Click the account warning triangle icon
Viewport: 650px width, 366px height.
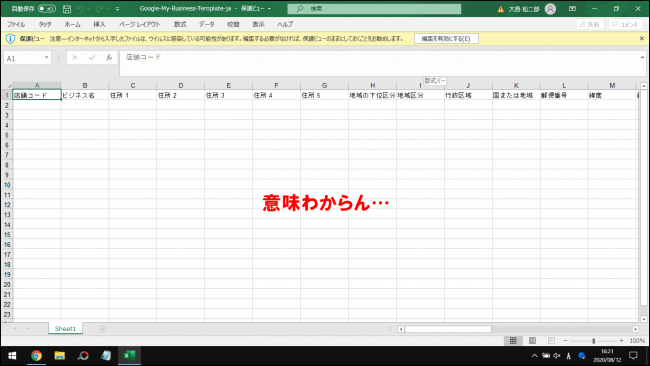[500, 9]
